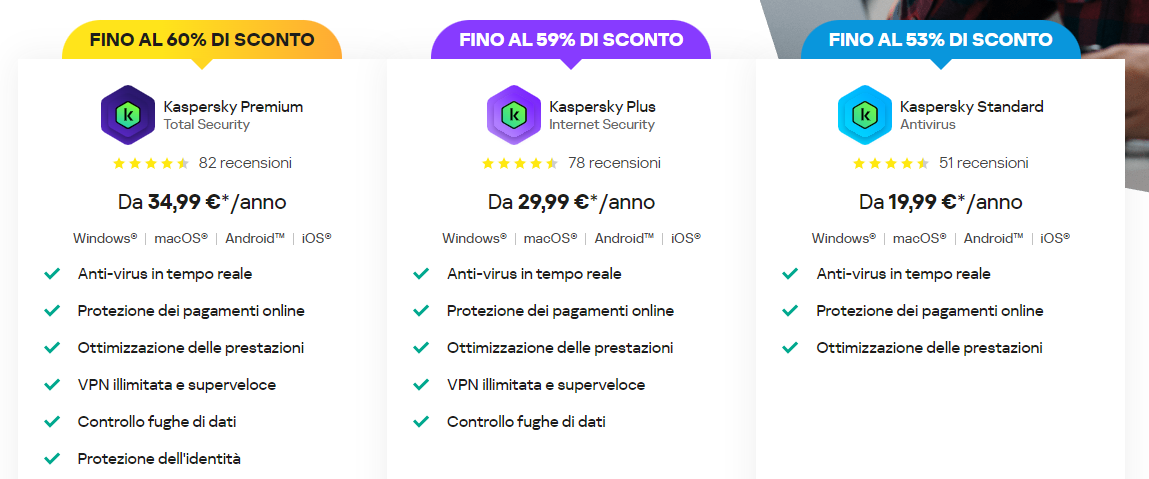
Task: Open the 51 recensioni reviews link
Action: coord(983,163)
